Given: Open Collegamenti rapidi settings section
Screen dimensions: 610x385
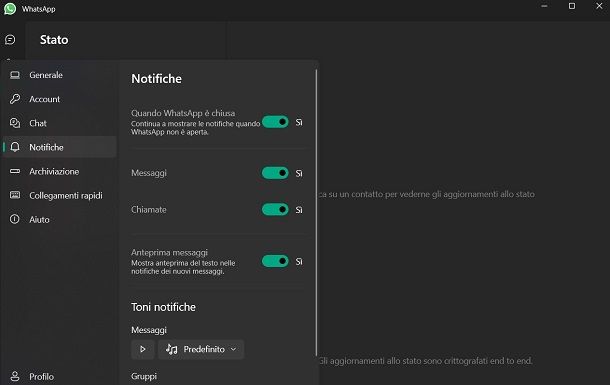Looking at the screenshot, I should point(60,195).
